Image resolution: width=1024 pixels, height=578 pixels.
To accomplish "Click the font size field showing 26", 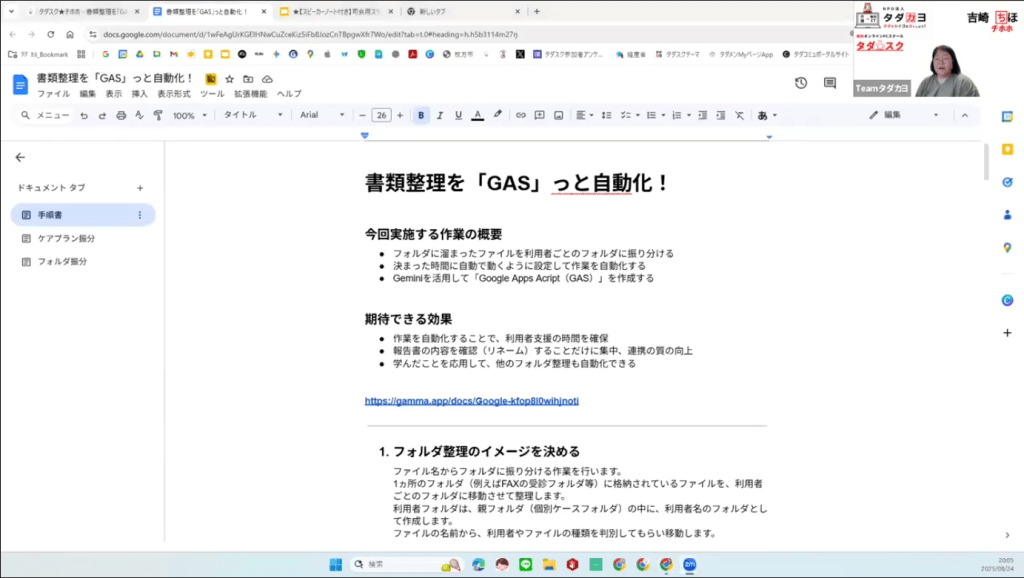I will pyautogui.click(x=381, y=116).
